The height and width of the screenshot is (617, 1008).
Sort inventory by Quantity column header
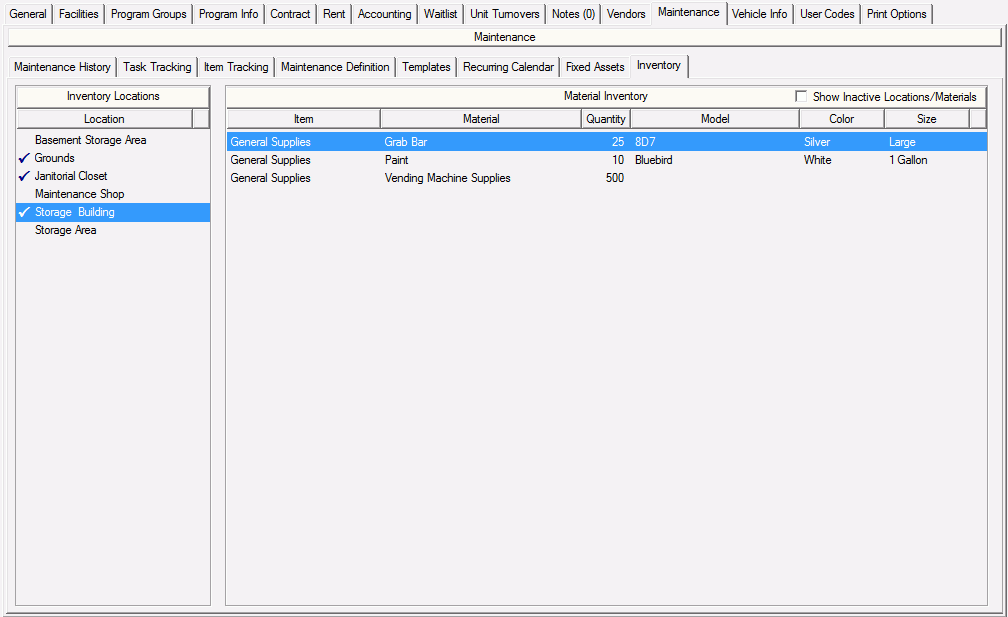click(605, 119)
